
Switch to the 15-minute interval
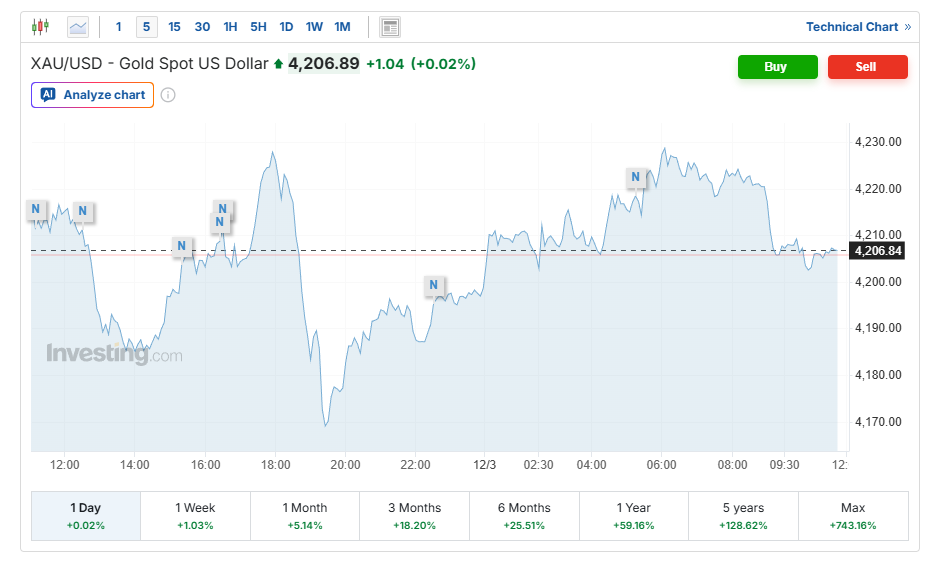click(x=175, y=27)
